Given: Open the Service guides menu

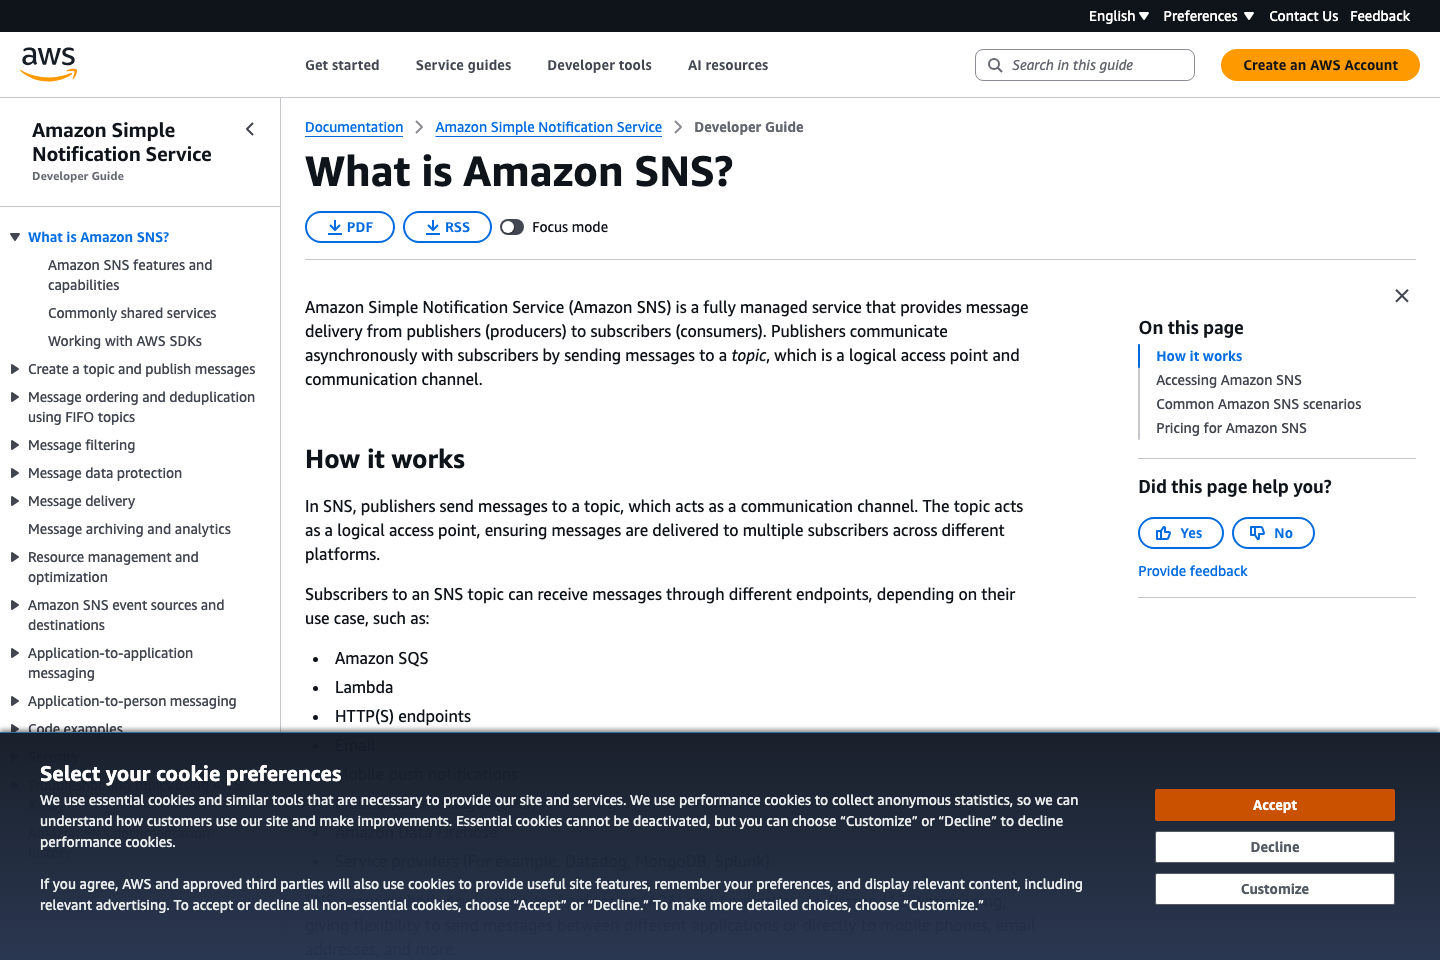Looking at the screenshot, I should click(x=462, y=64).
